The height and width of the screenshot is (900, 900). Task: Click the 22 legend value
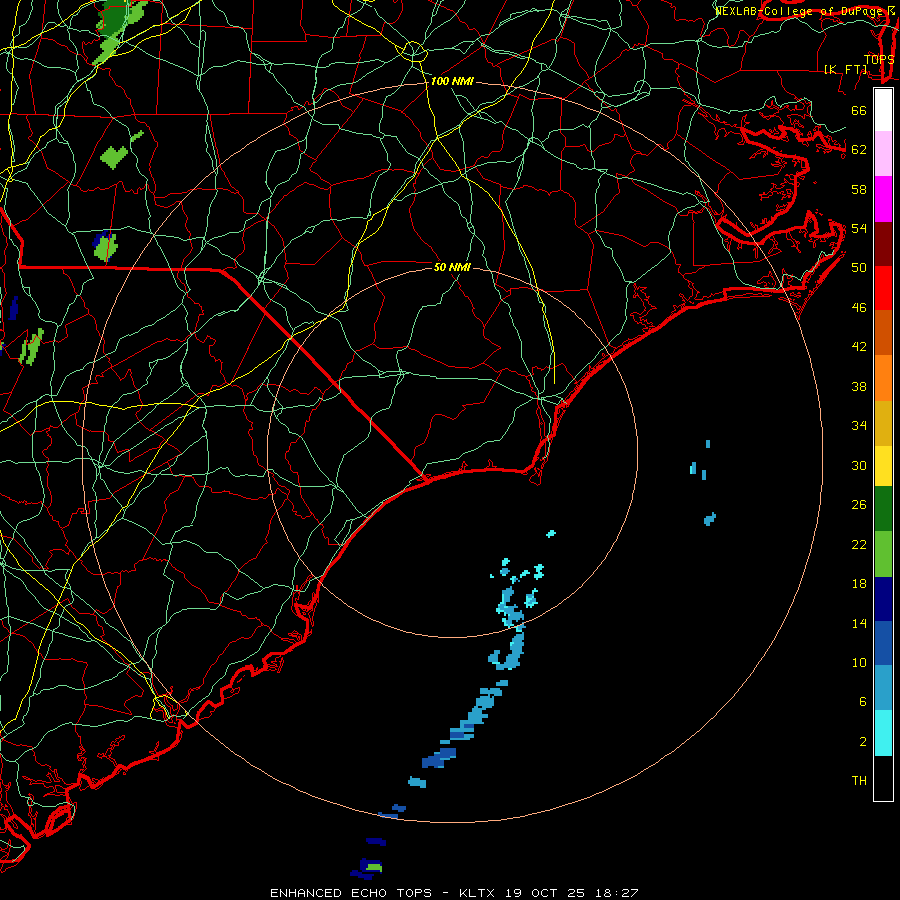tap(859, 544)
